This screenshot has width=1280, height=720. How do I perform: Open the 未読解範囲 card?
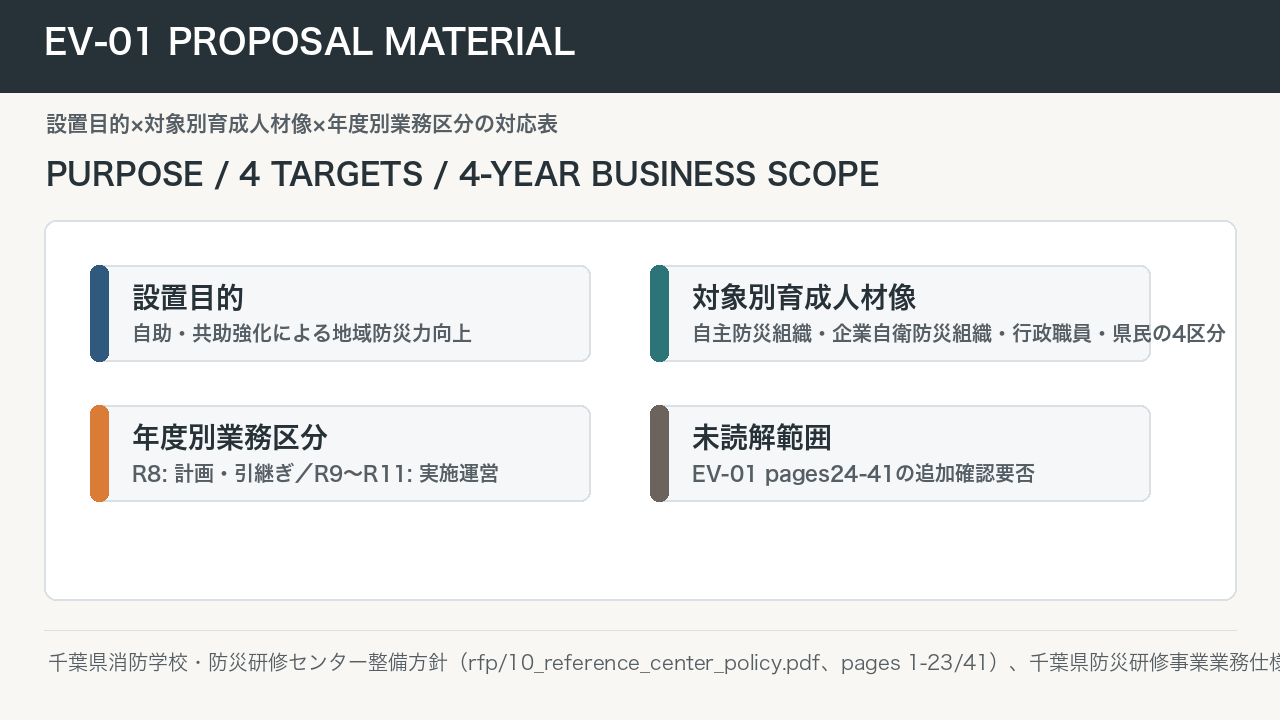click(x=900, y=454)
